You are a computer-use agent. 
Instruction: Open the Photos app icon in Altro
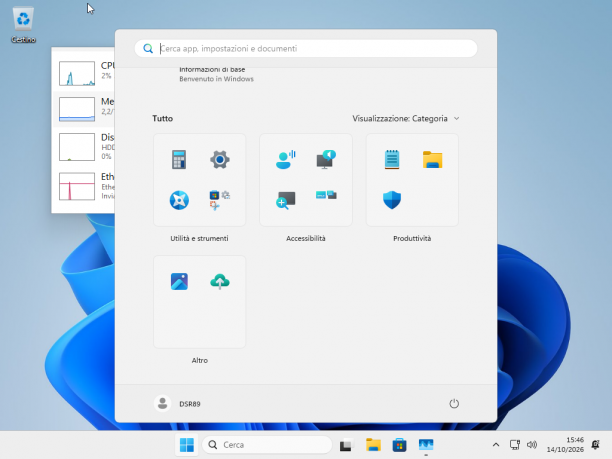(x=179, y=281)
